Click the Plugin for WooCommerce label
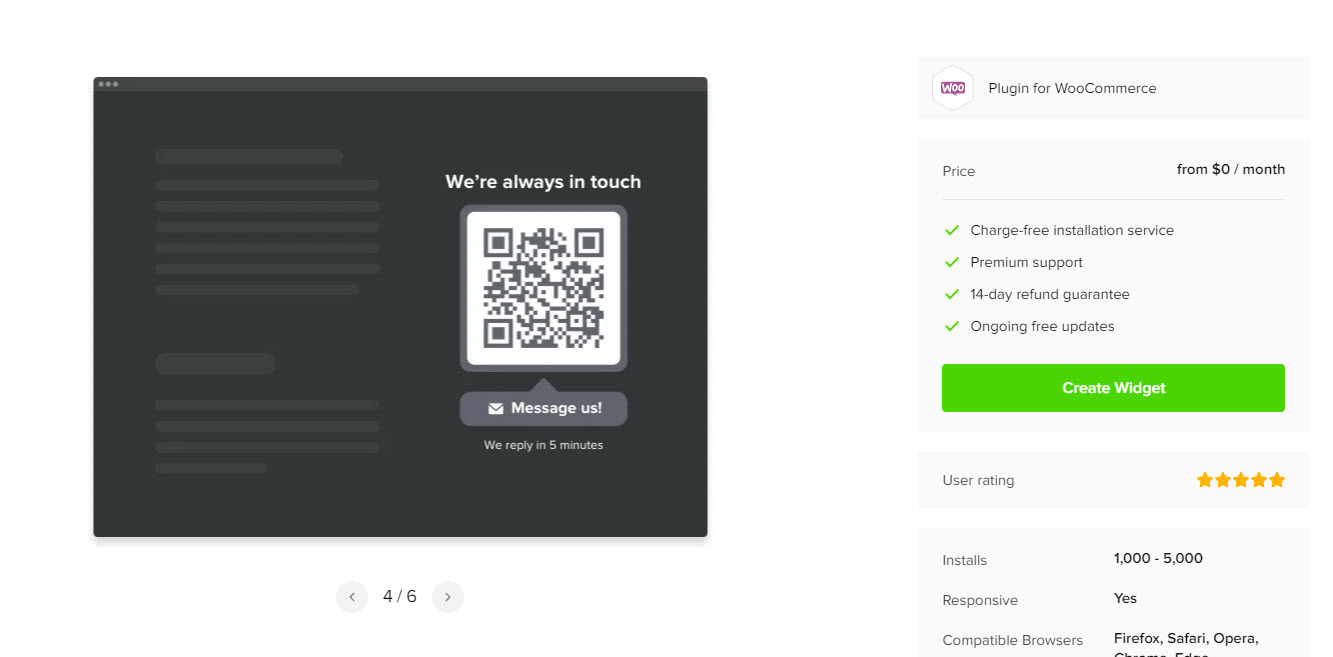 (x=1072, y=88)
